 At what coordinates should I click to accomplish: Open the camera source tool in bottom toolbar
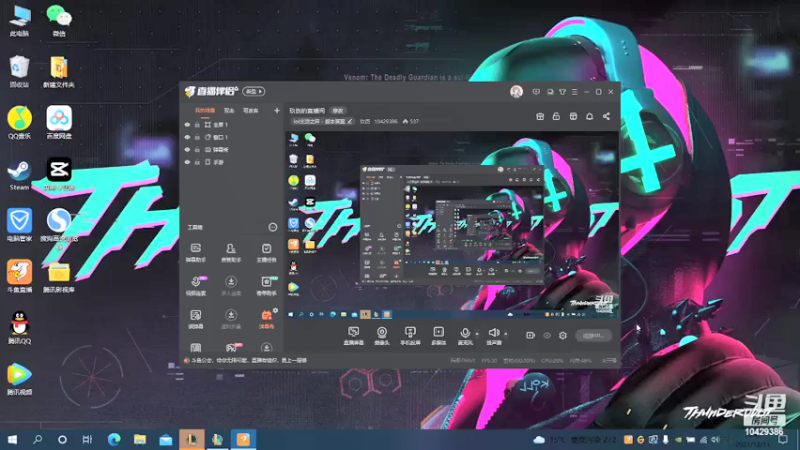click(x=382, y=336)
